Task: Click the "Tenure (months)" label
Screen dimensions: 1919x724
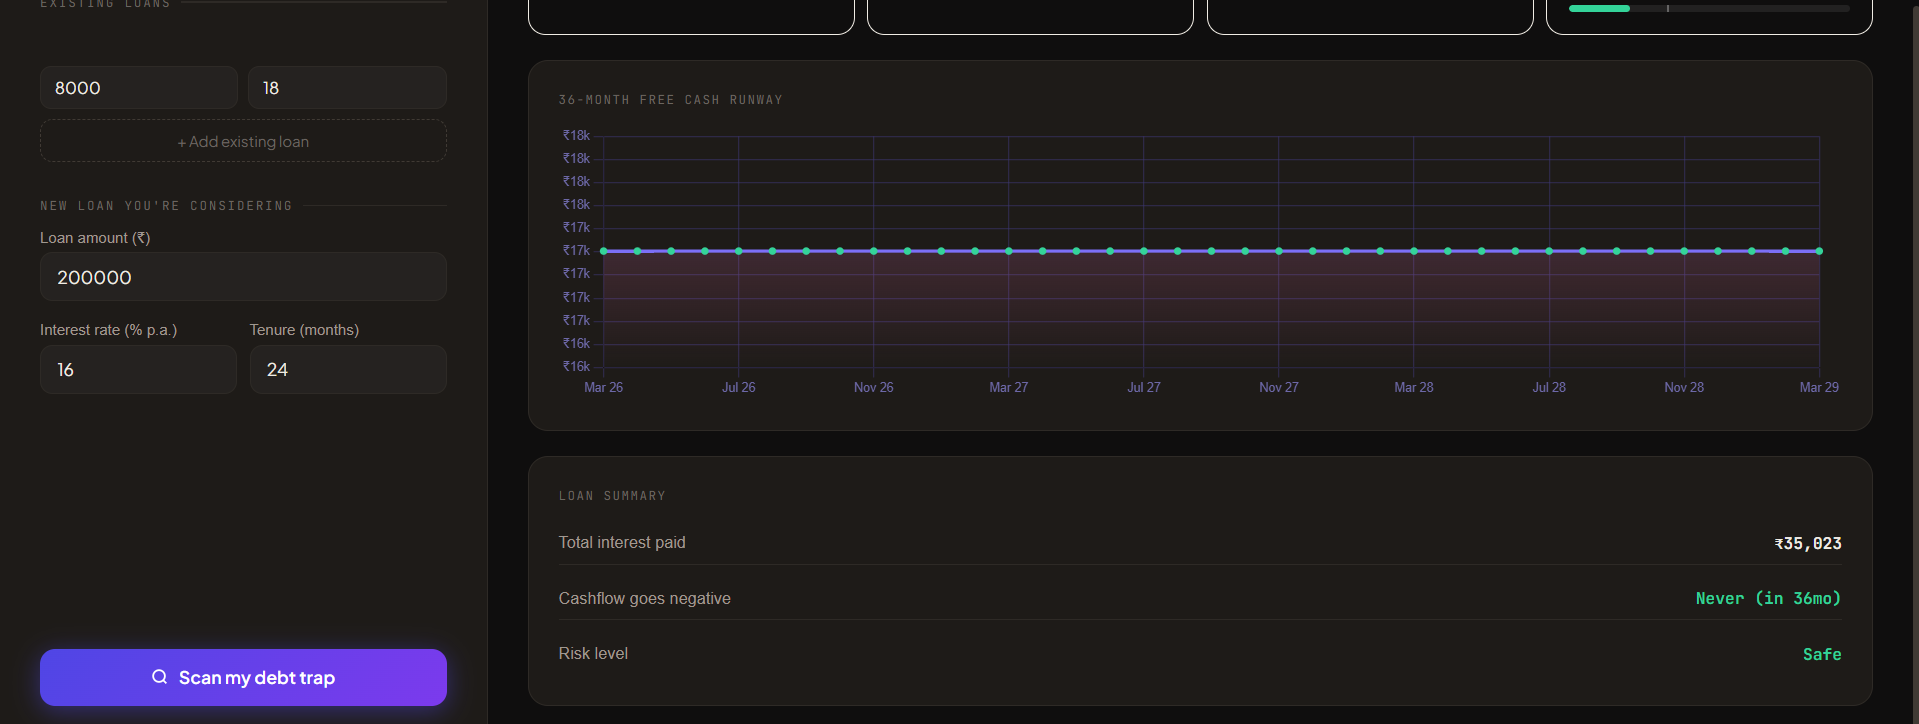Action: [304, 330]
